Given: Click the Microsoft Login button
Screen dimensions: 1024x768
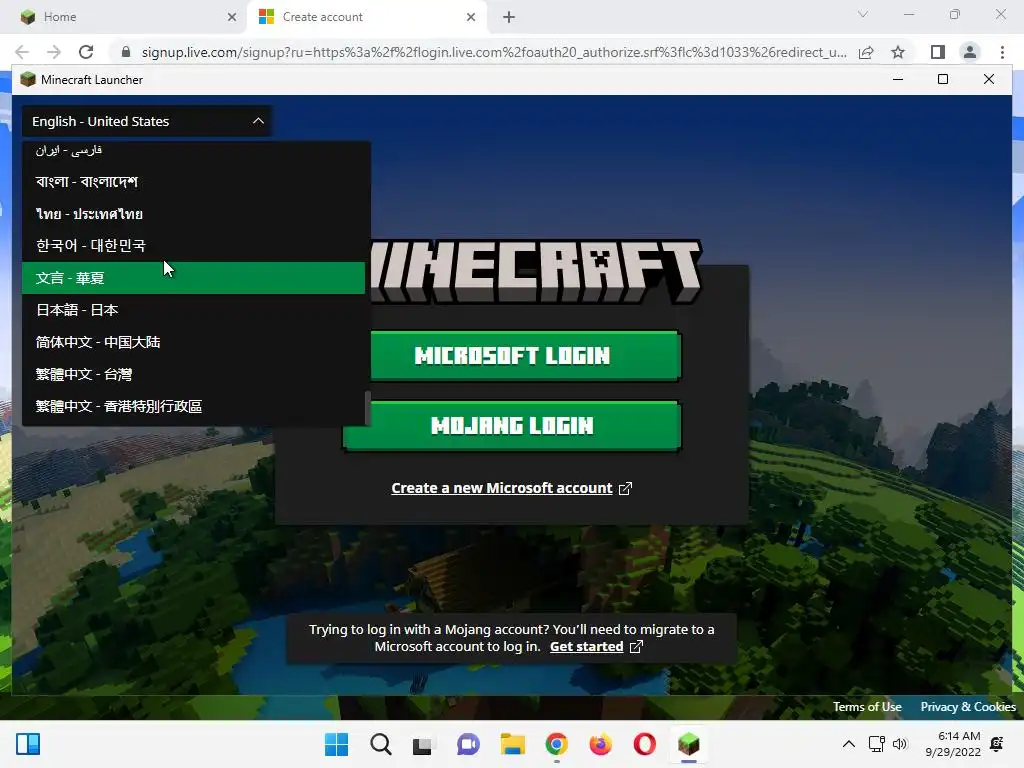Looking at the screenshot, I should (x=526, y=356).
